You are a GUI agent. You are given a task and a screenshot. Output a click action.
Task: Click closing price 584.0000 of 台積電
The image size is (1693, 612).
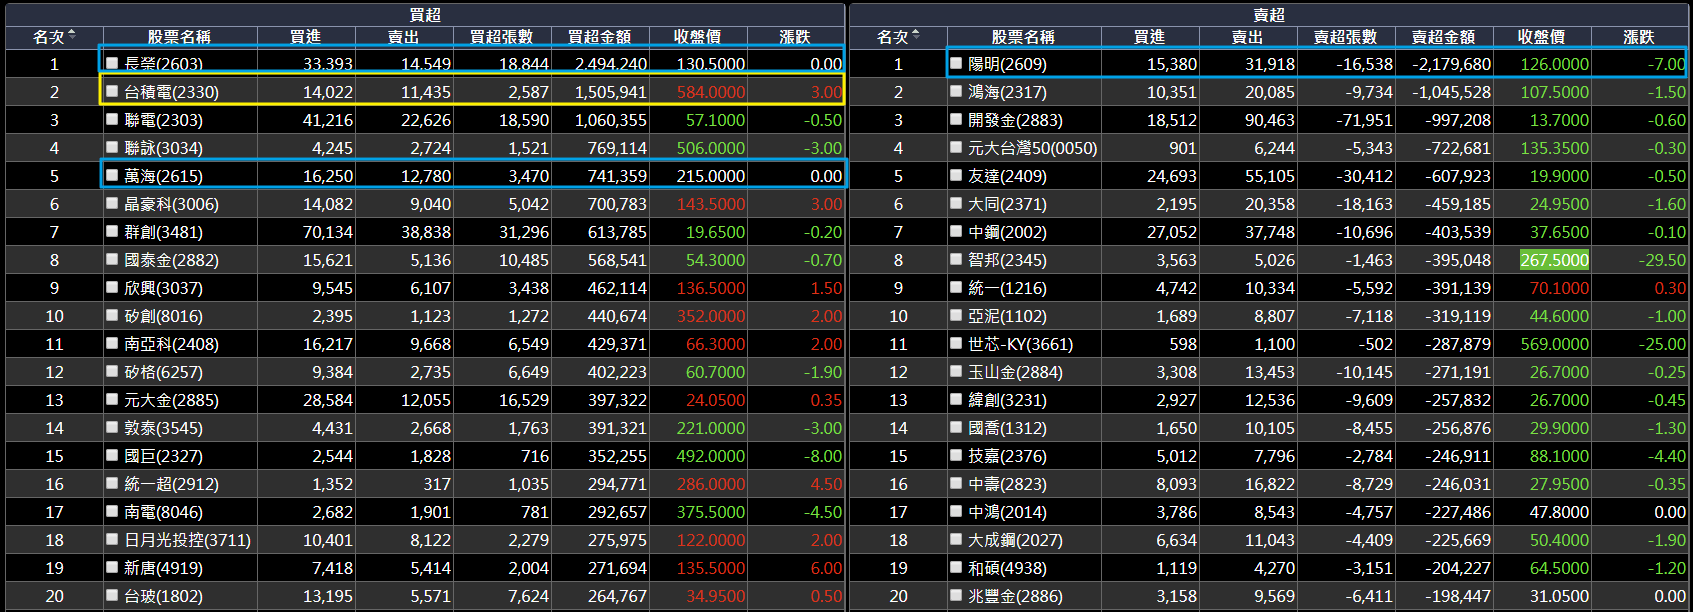pyautogui.click(x=711, y=92)
